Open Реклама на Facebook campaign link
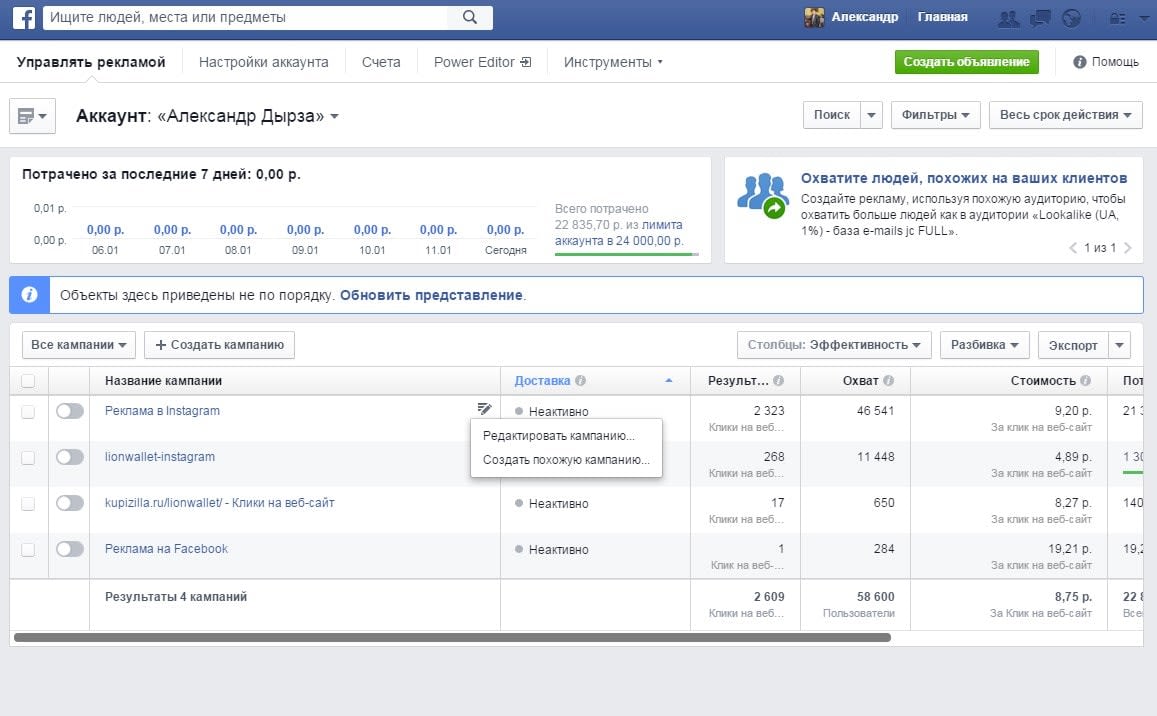Image resolution: width=1157 pixels, height=716 pixels. (166, 549)
